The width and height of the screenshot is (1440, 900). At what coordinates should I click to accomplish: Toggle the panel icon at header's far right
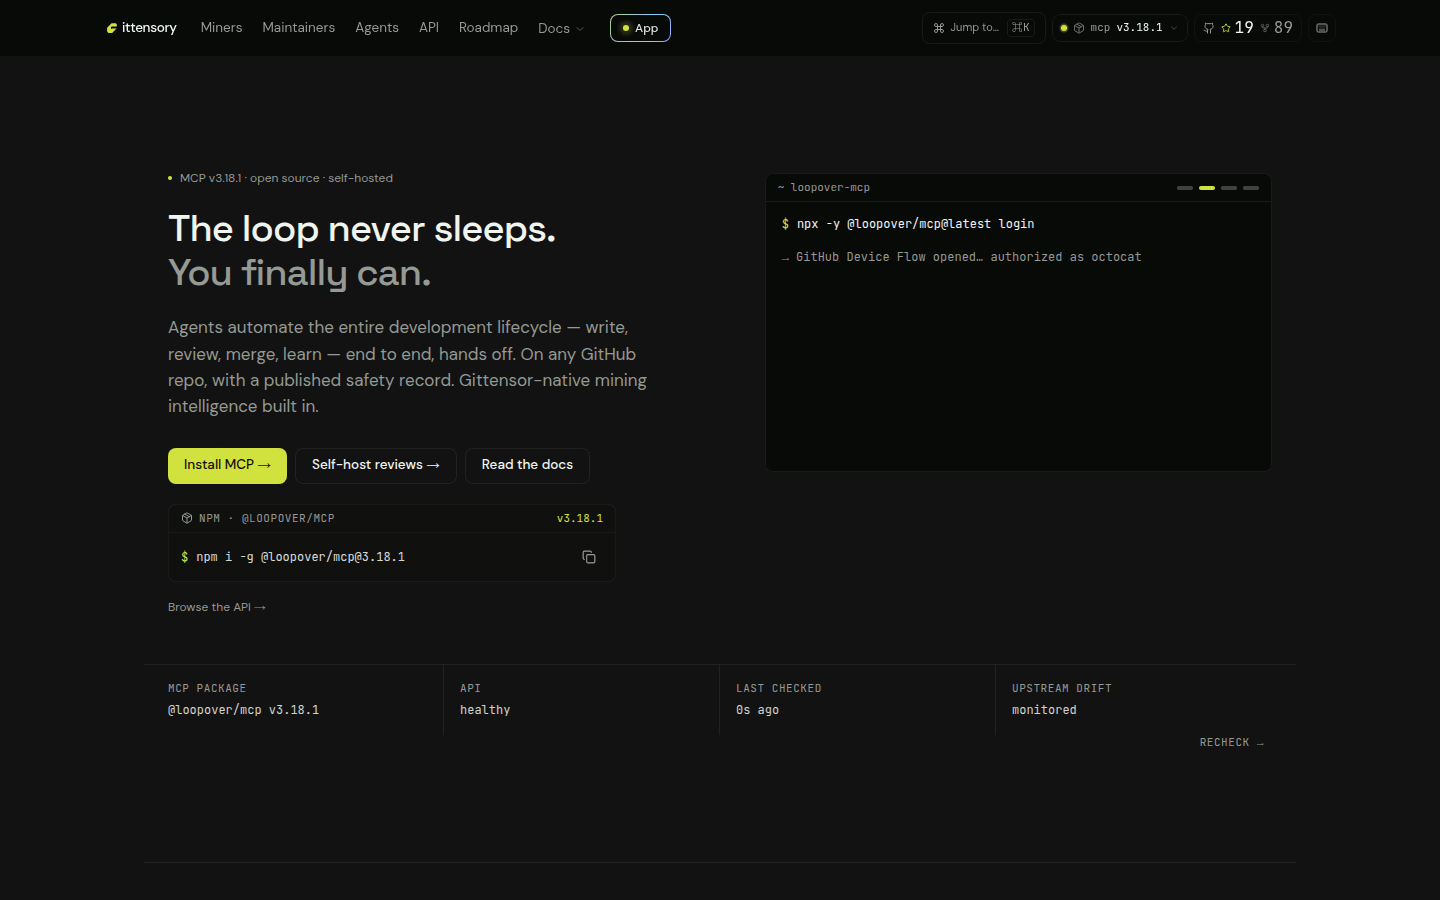pos(1322,28)
